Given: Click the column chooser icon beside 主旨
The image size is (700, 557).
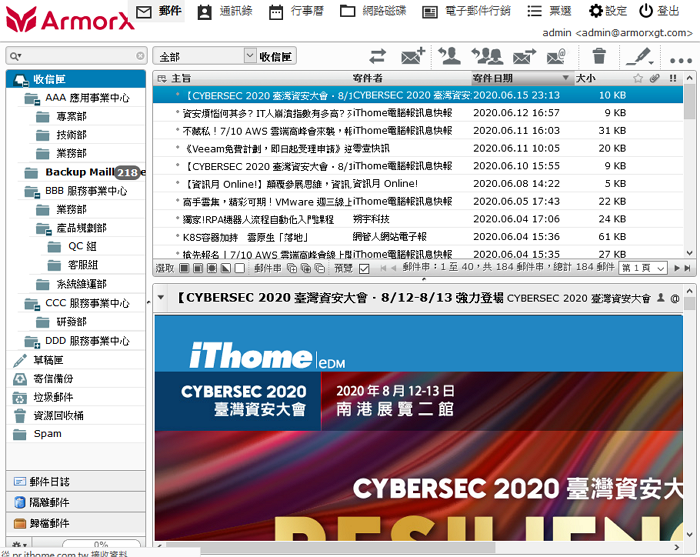Looking at the screenshot, I should 162,79.
